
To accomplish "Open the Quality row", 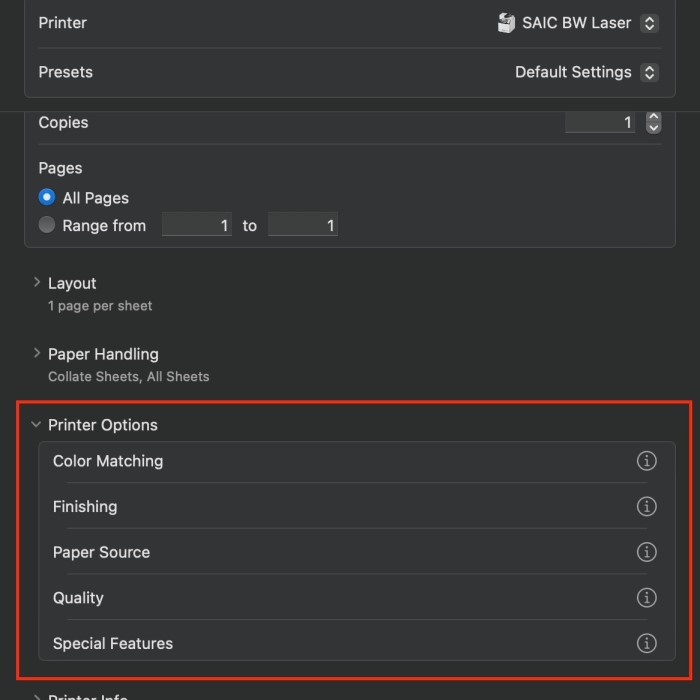I will 357,597.
